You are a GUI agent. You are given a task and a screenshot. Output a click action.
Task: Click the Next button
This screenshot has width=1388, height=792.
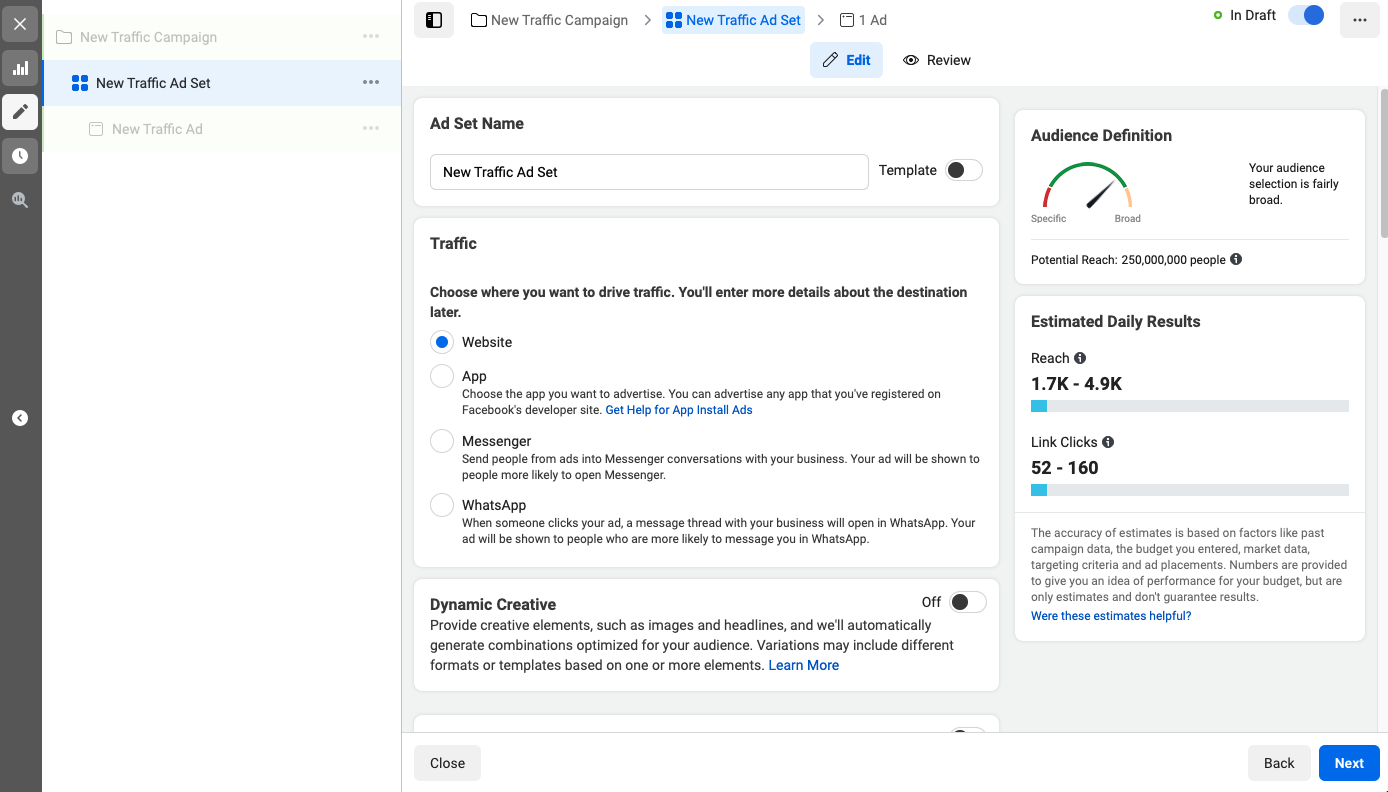pos(1349,763)
